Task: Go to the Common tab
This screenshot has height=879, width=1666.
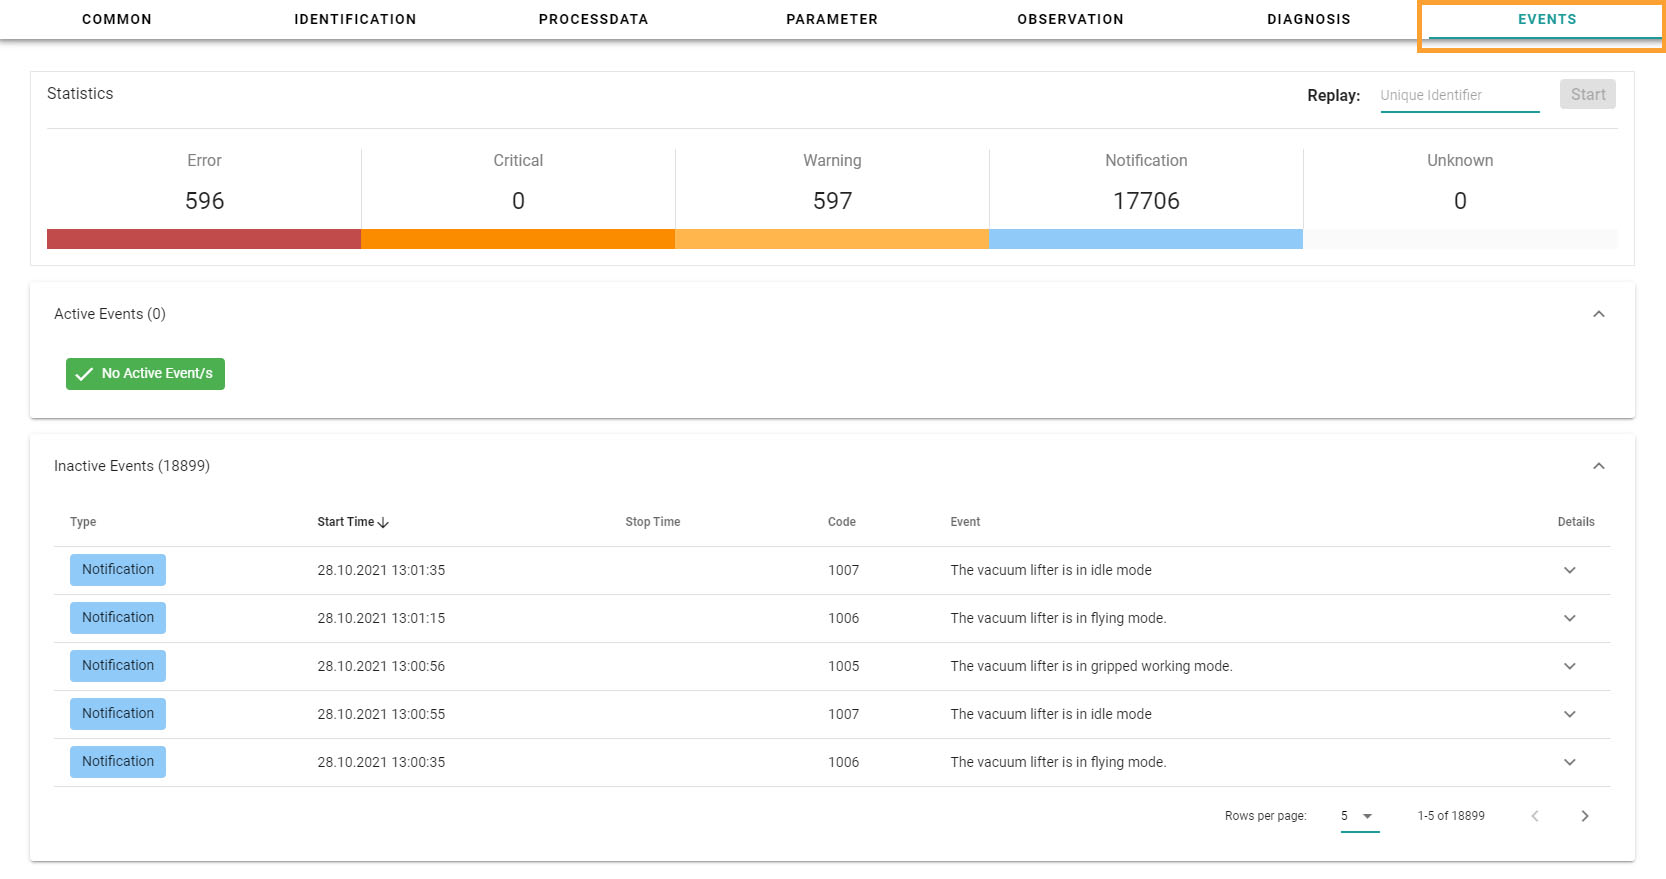Action: pyautogui.click(x=117, y=19)
